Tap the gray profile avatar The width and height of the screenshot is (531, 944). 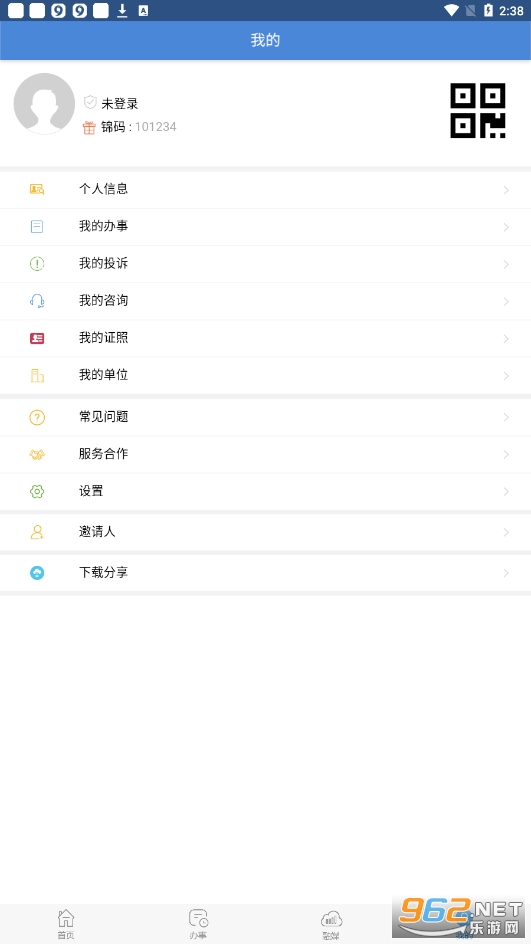(x=44, y=104)
